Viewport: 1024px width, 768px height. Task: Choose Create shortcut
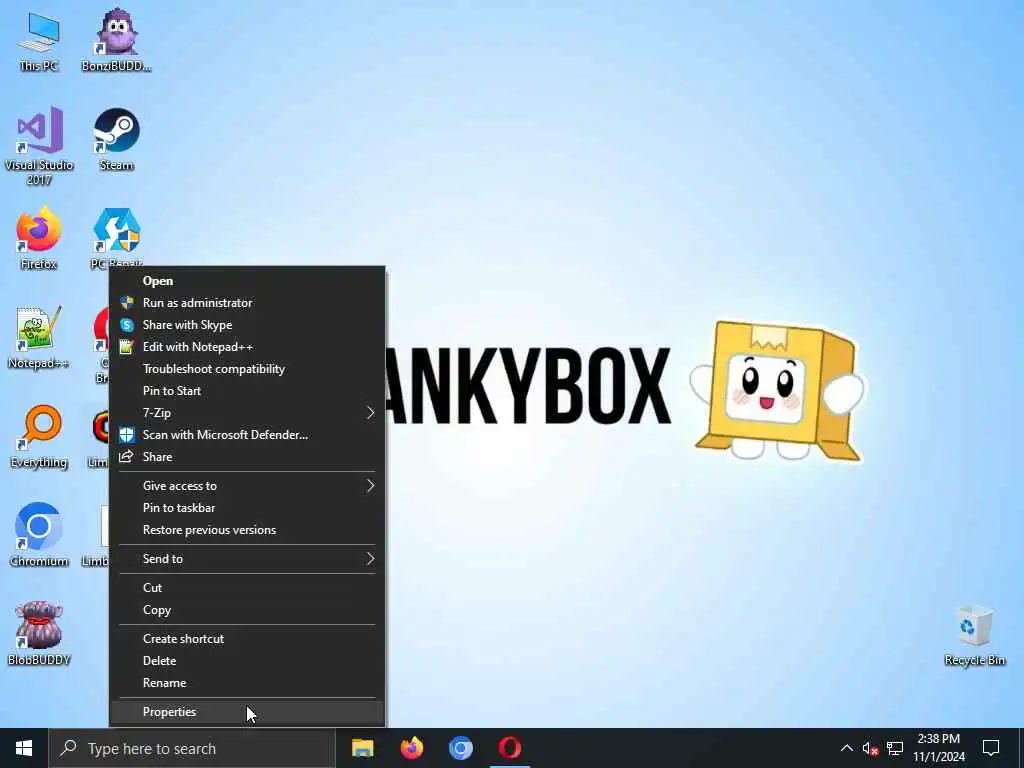click(248, 639)
